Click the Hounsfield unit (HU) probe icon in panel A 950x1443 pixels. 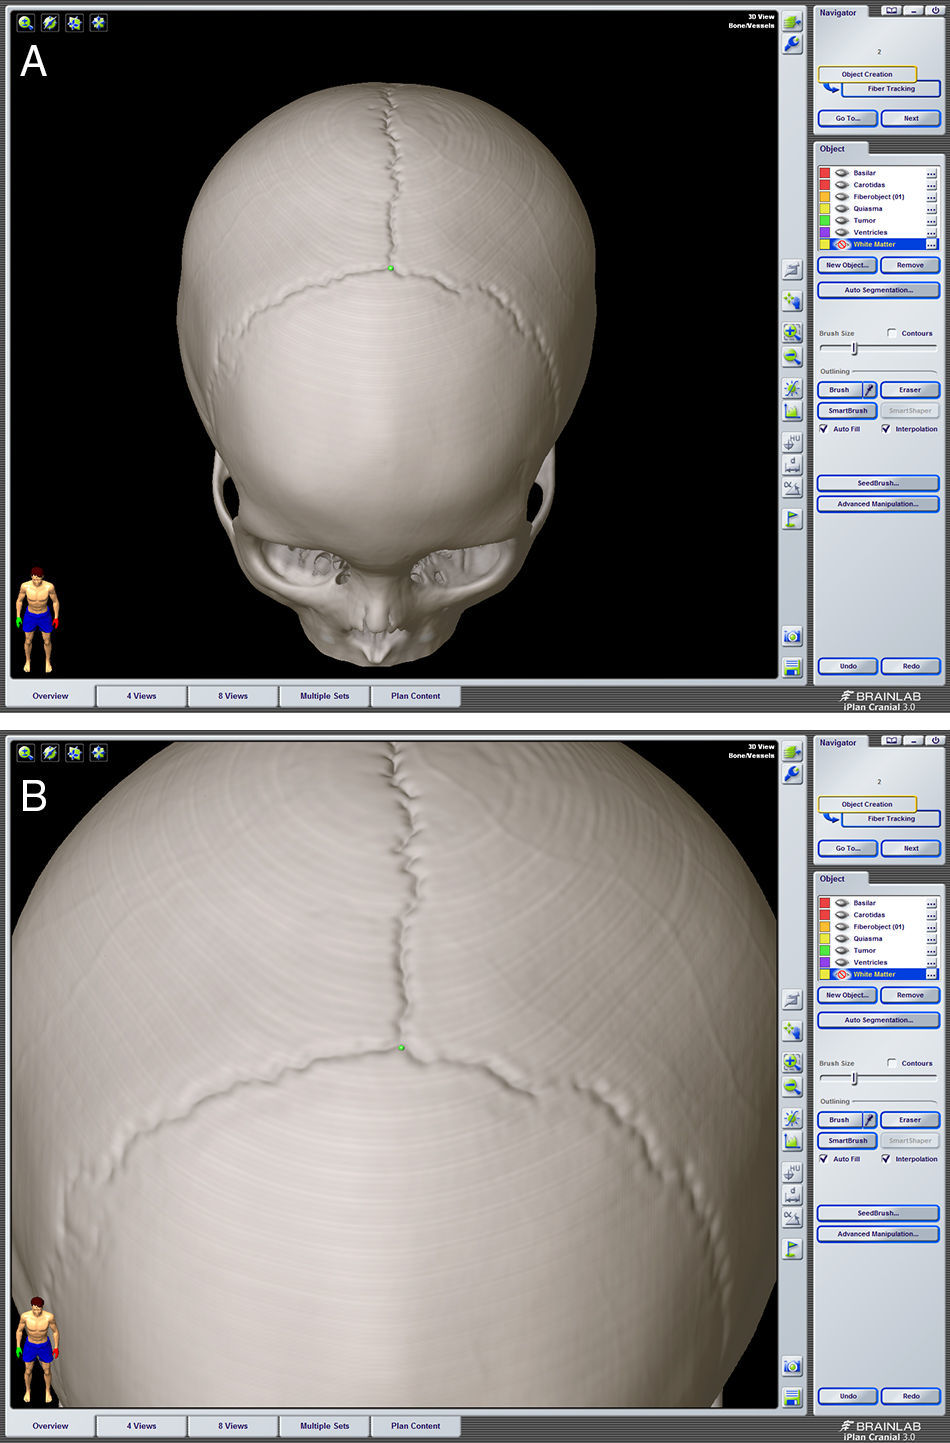click(x=792, y=442)
